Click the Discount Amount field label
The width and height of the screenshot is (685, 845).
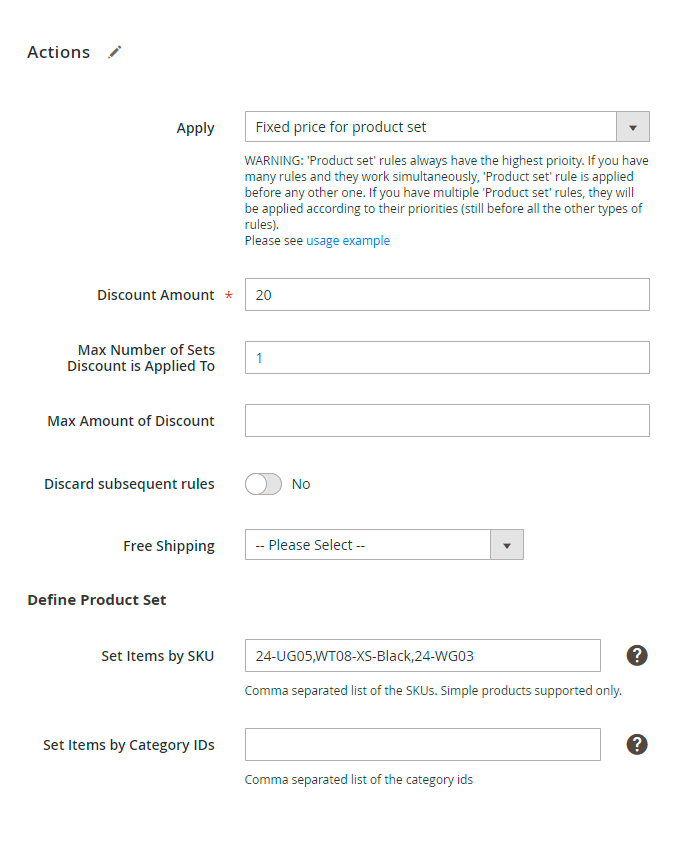point(155,295)
